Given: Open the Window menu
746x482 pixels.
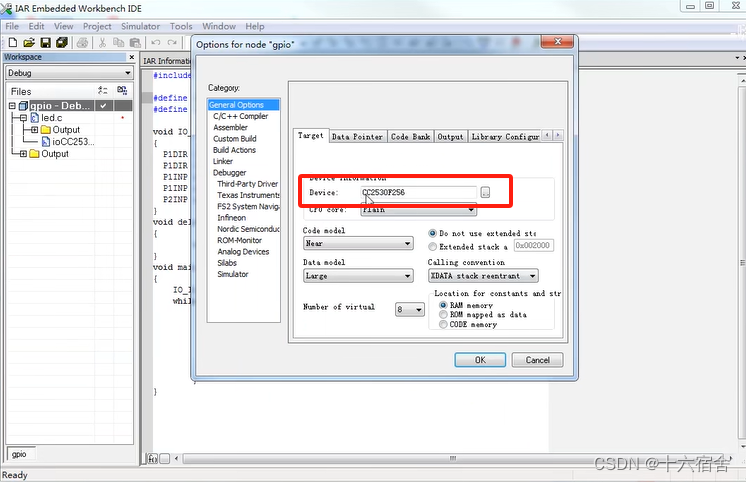Looking at the screenshot, I should [219, 26].
